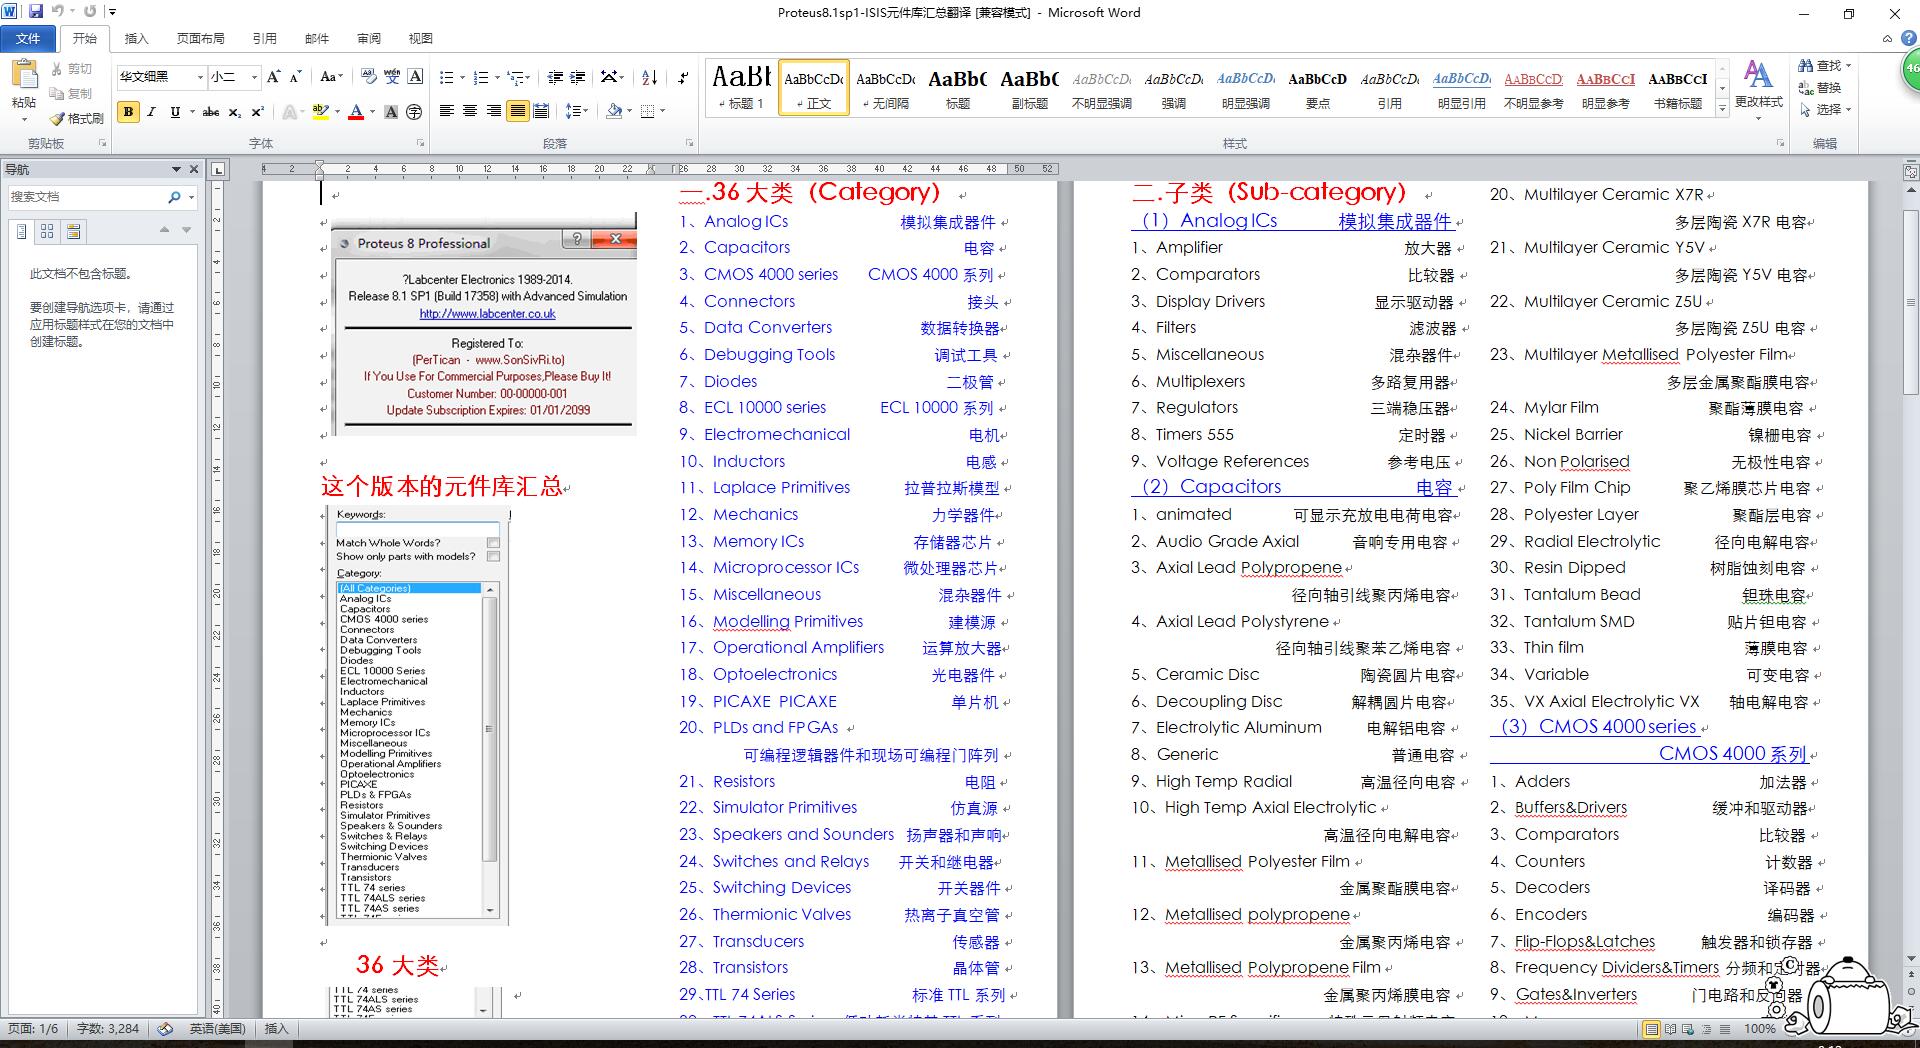Select the Format Painter (格式刷) brush
Screen dimensions: 1920x1048
[77, 118]
